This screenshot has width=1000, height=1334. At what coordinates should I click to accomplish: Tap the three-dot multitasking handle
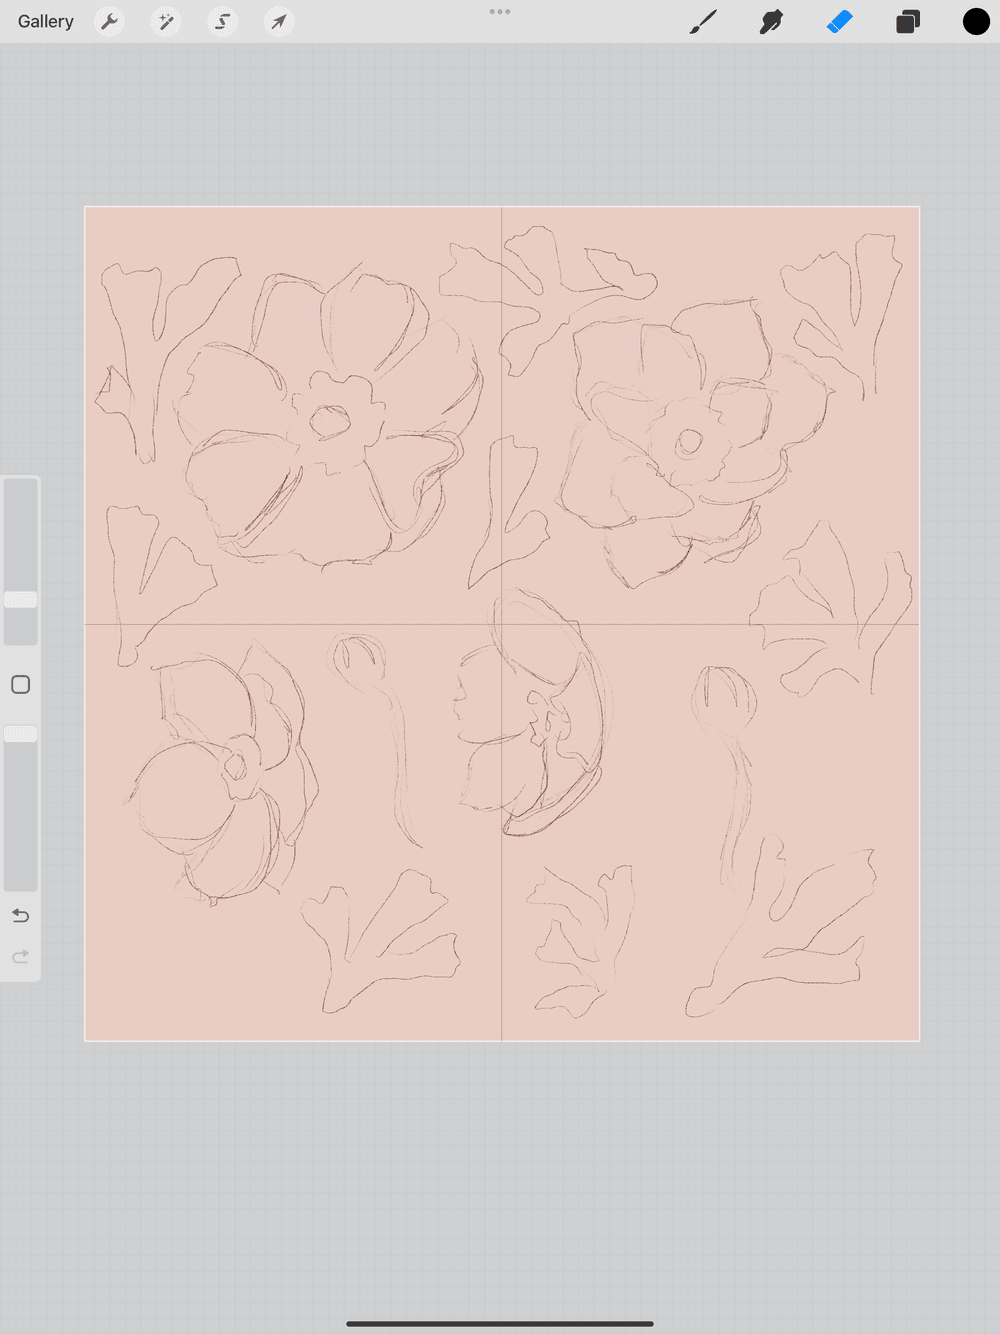point(500,12)
